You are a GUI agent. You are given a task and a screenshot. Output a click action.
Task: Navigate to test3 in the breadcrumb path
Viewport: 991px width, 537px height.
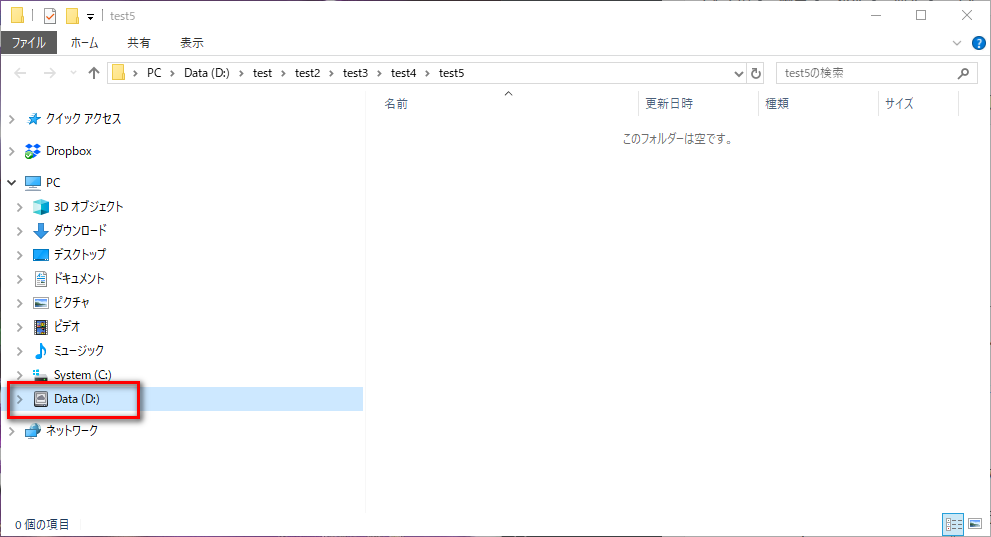[x=355, y=73]
